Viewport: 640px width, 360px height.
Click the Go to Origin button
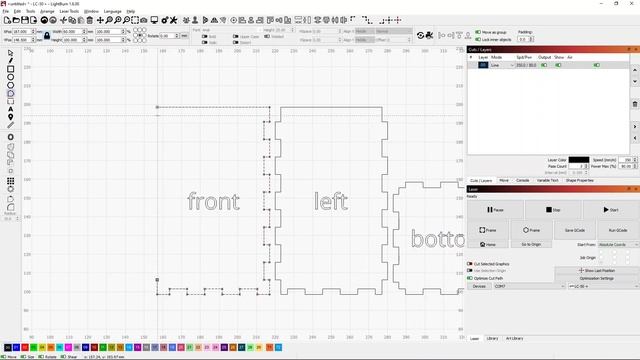click(531, 244)
